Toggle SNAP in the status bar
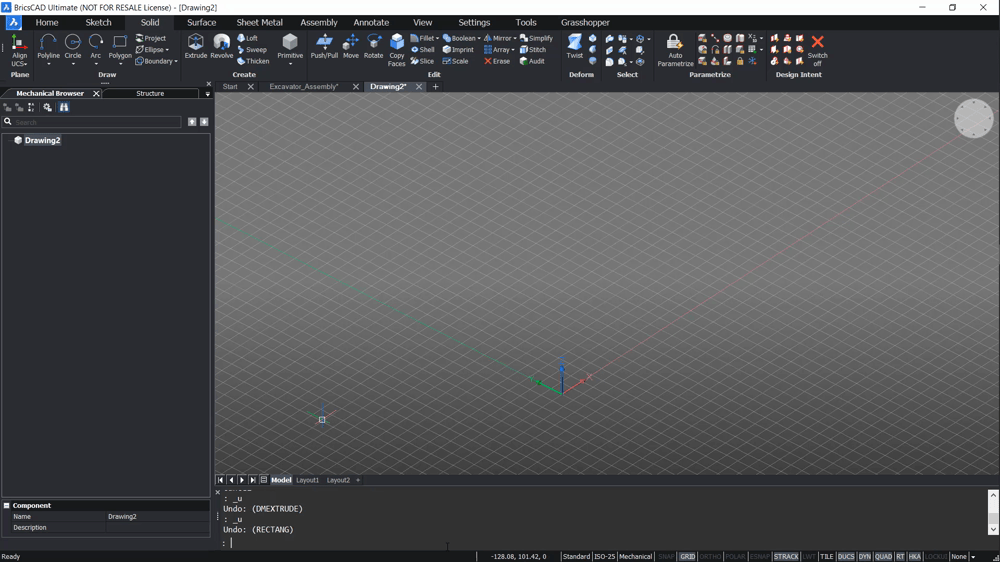 tap(666, 556)
